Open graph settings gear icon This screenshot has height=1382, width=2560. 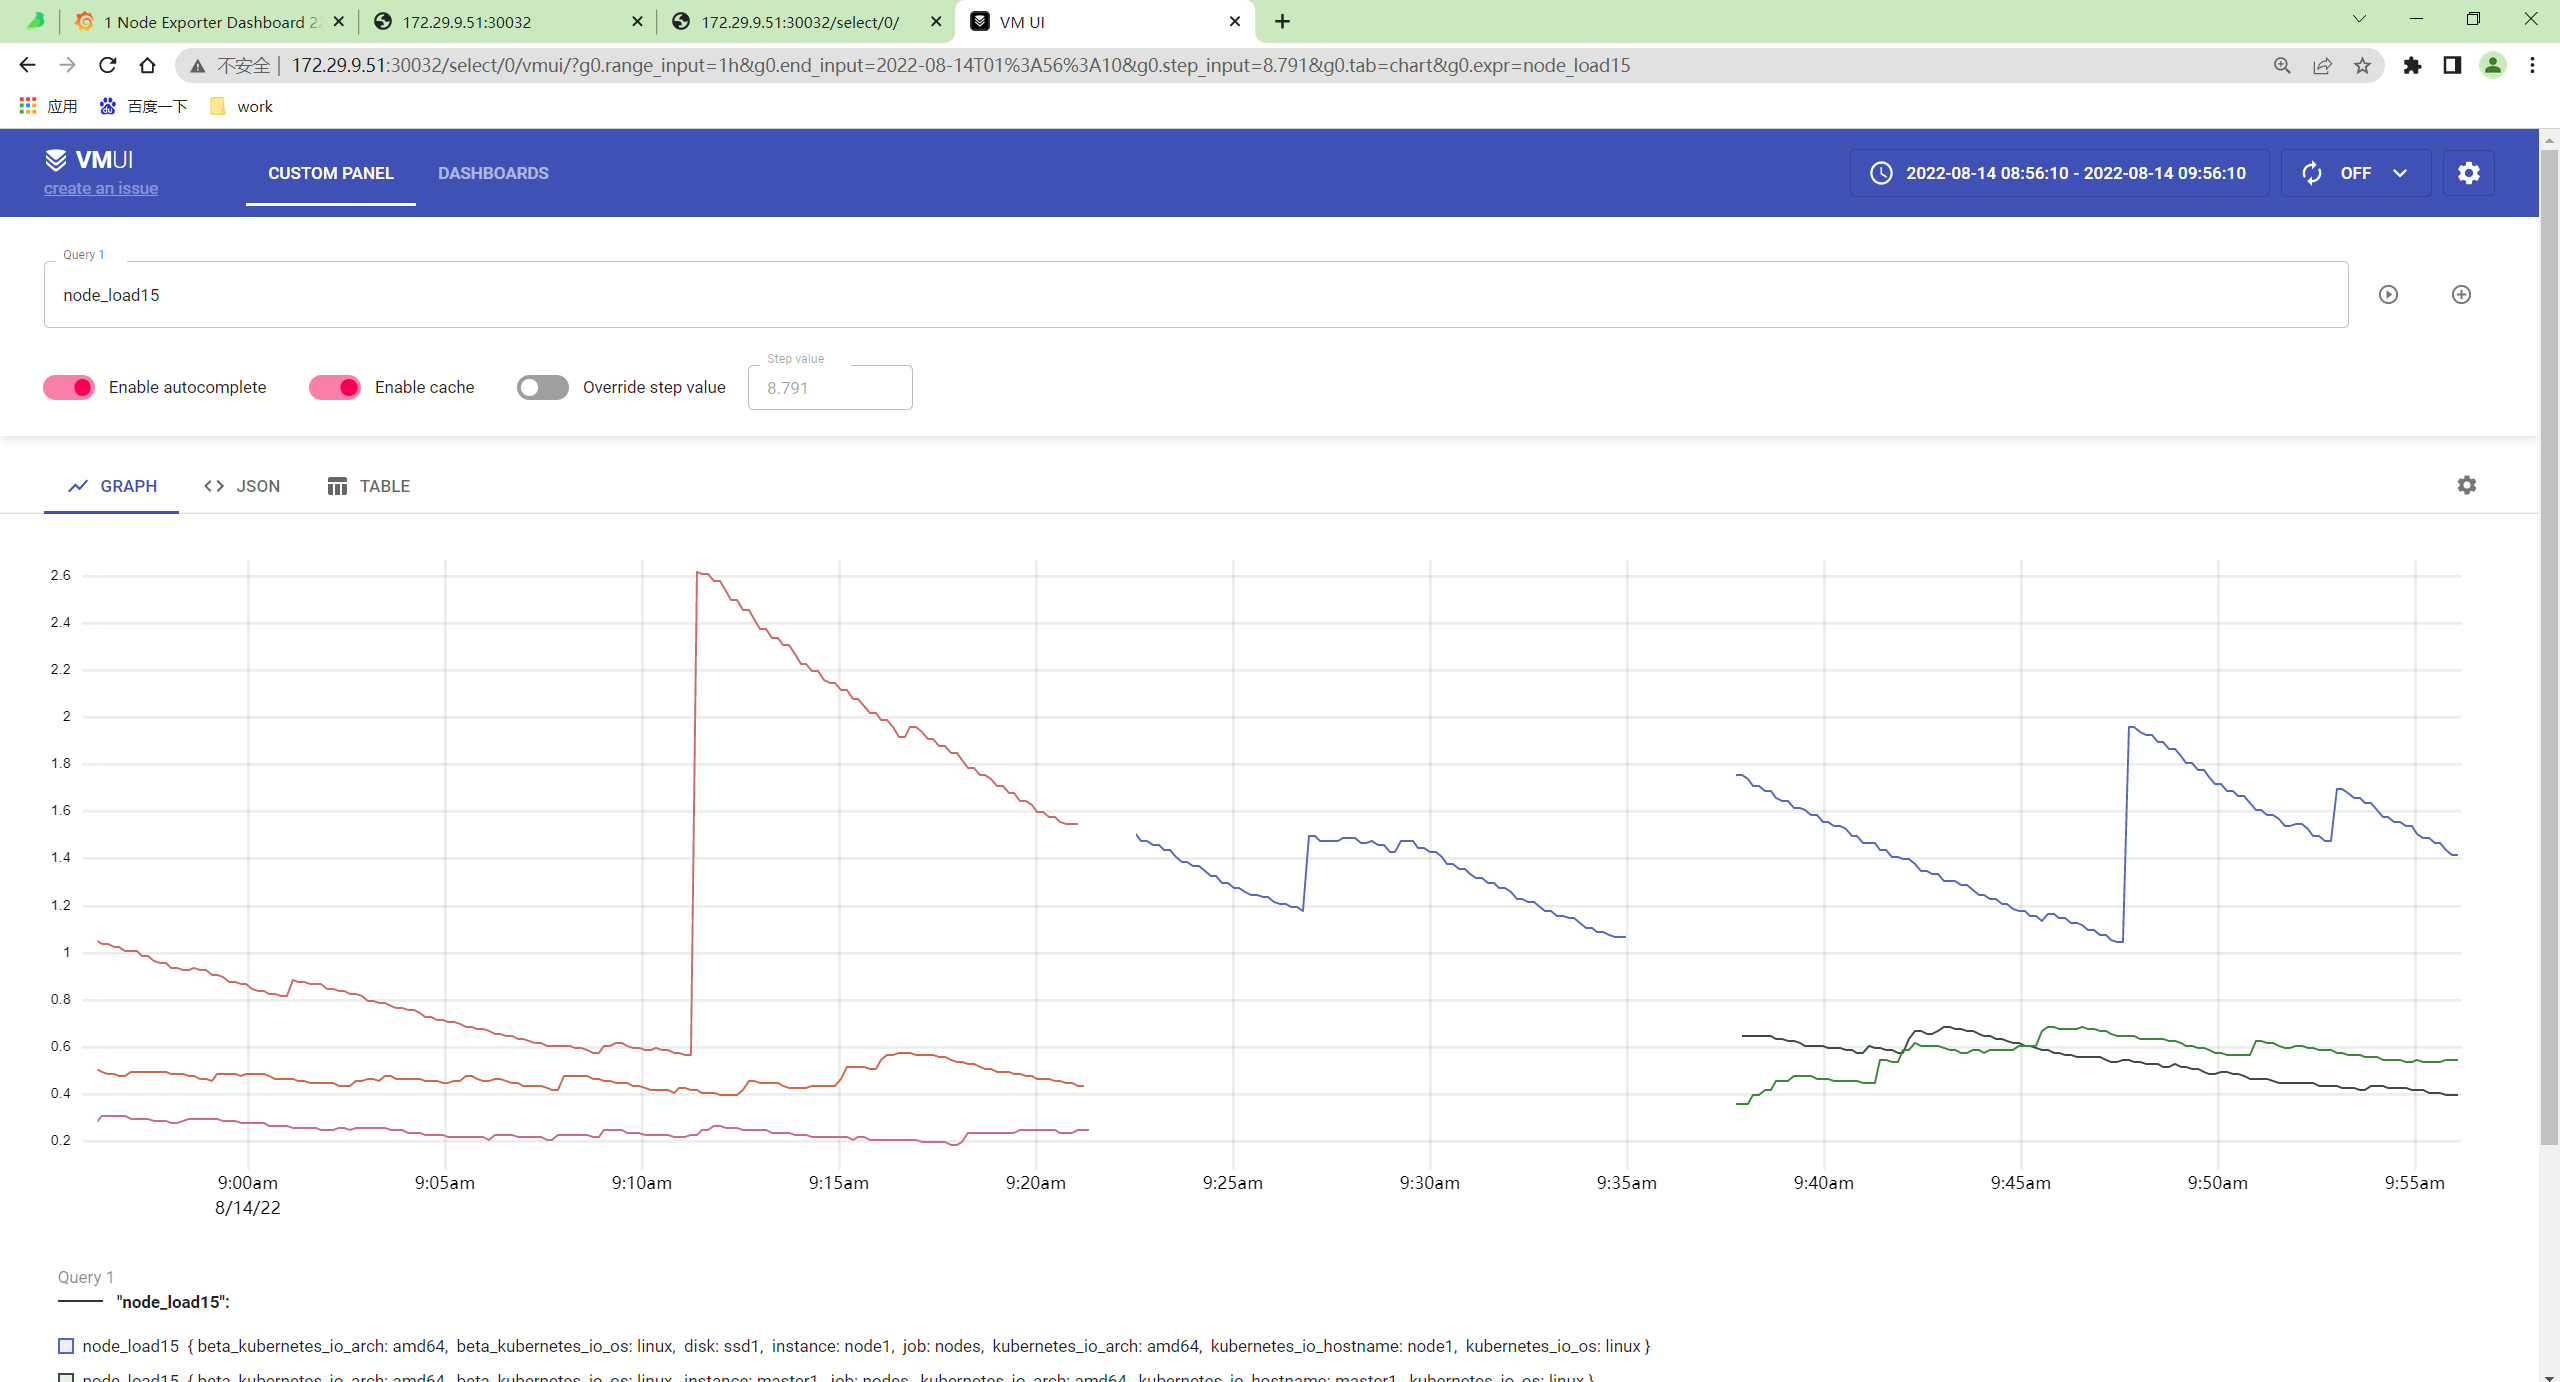coord(2466,485)
